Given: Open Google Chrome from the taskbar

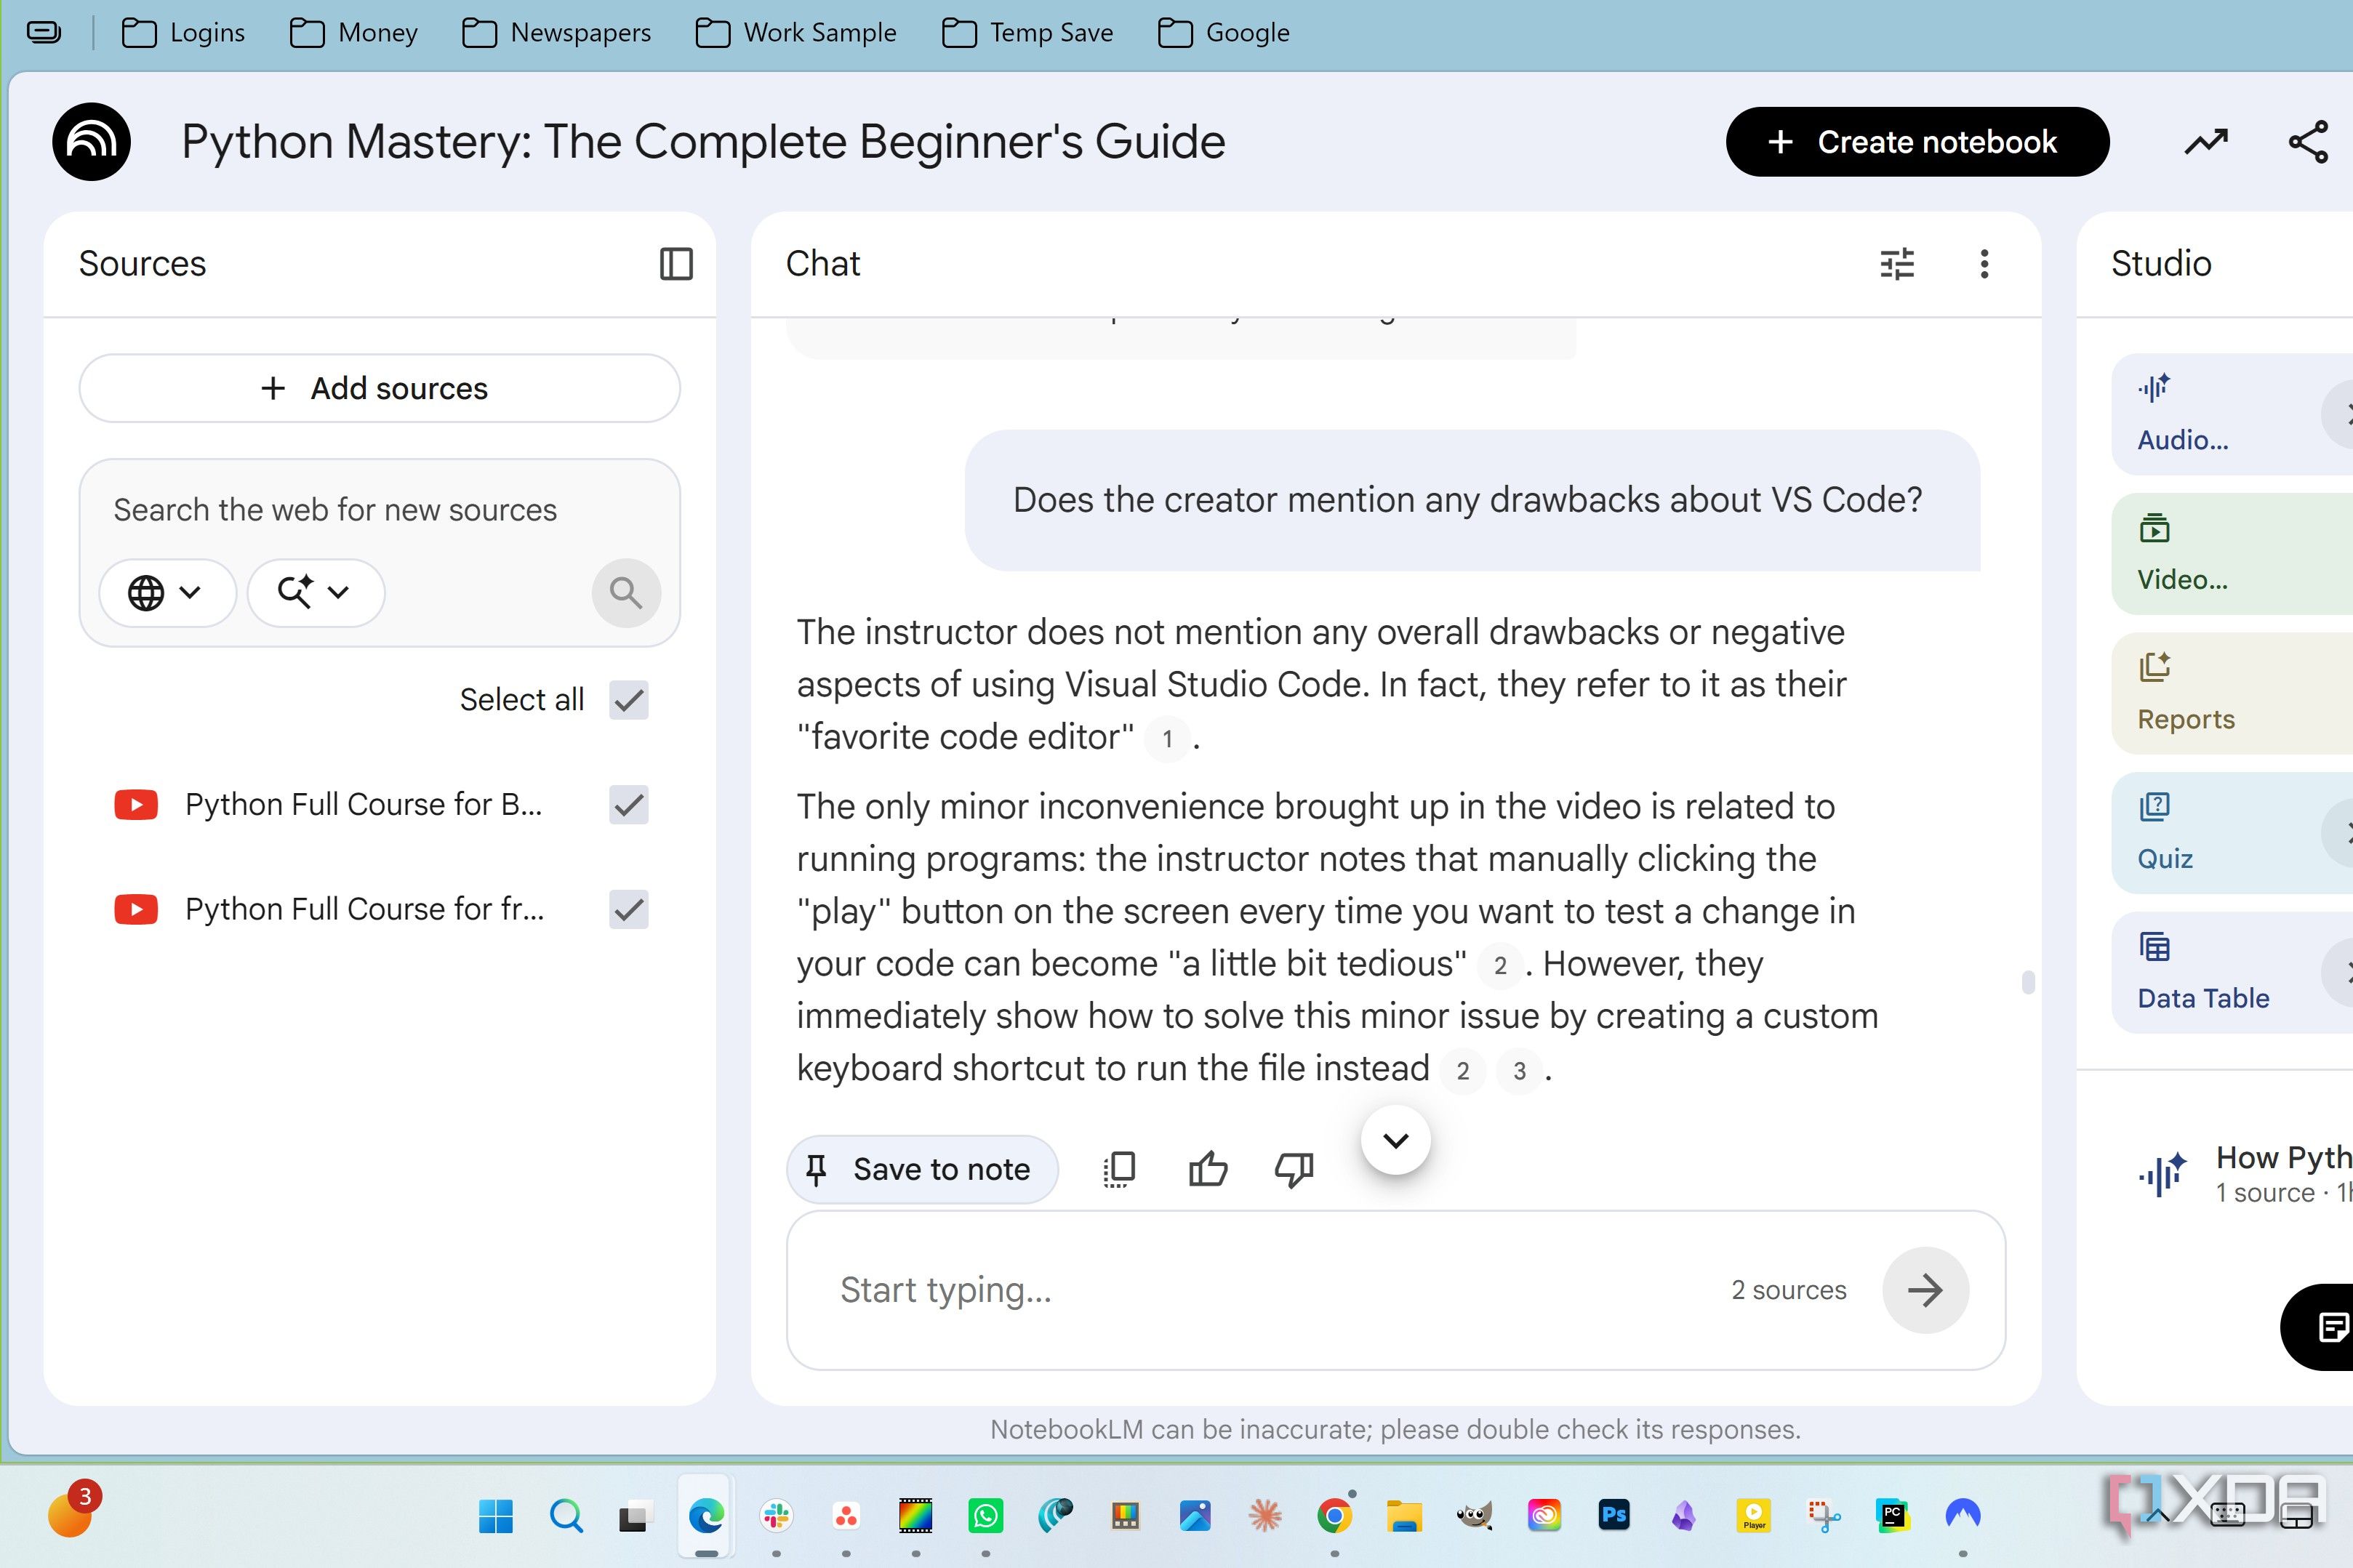Looking at the screenshot, I should pyautogui.click(x=1335, y=1516).
